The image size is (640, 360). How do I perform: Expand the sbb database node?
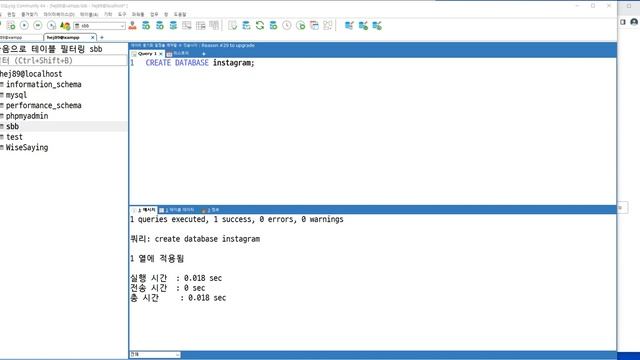point(2,127)
